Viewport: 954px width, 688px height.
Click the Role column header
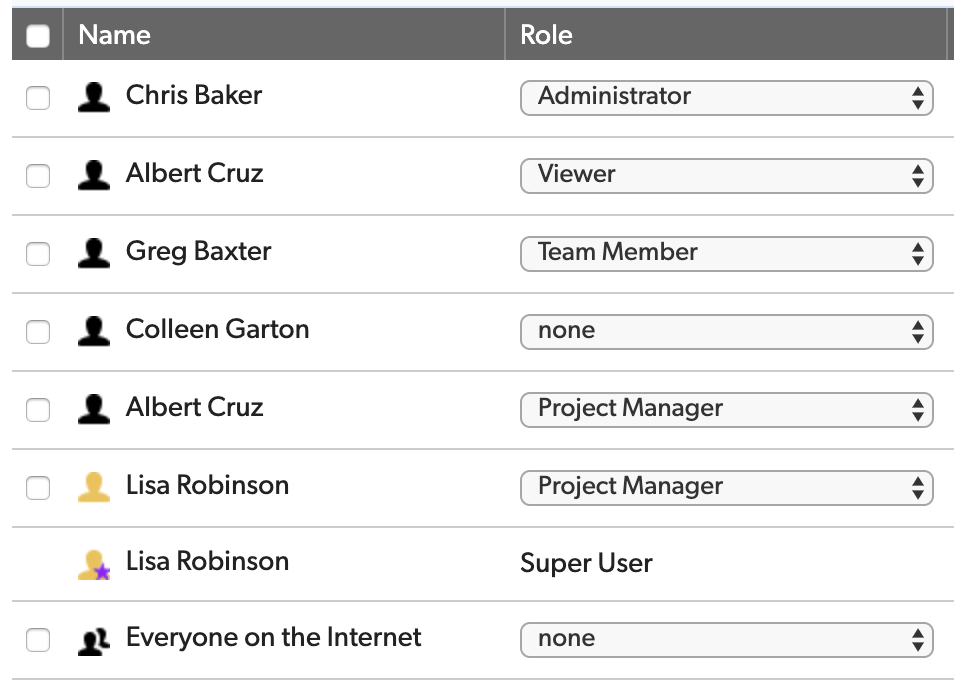click(546, 35)
